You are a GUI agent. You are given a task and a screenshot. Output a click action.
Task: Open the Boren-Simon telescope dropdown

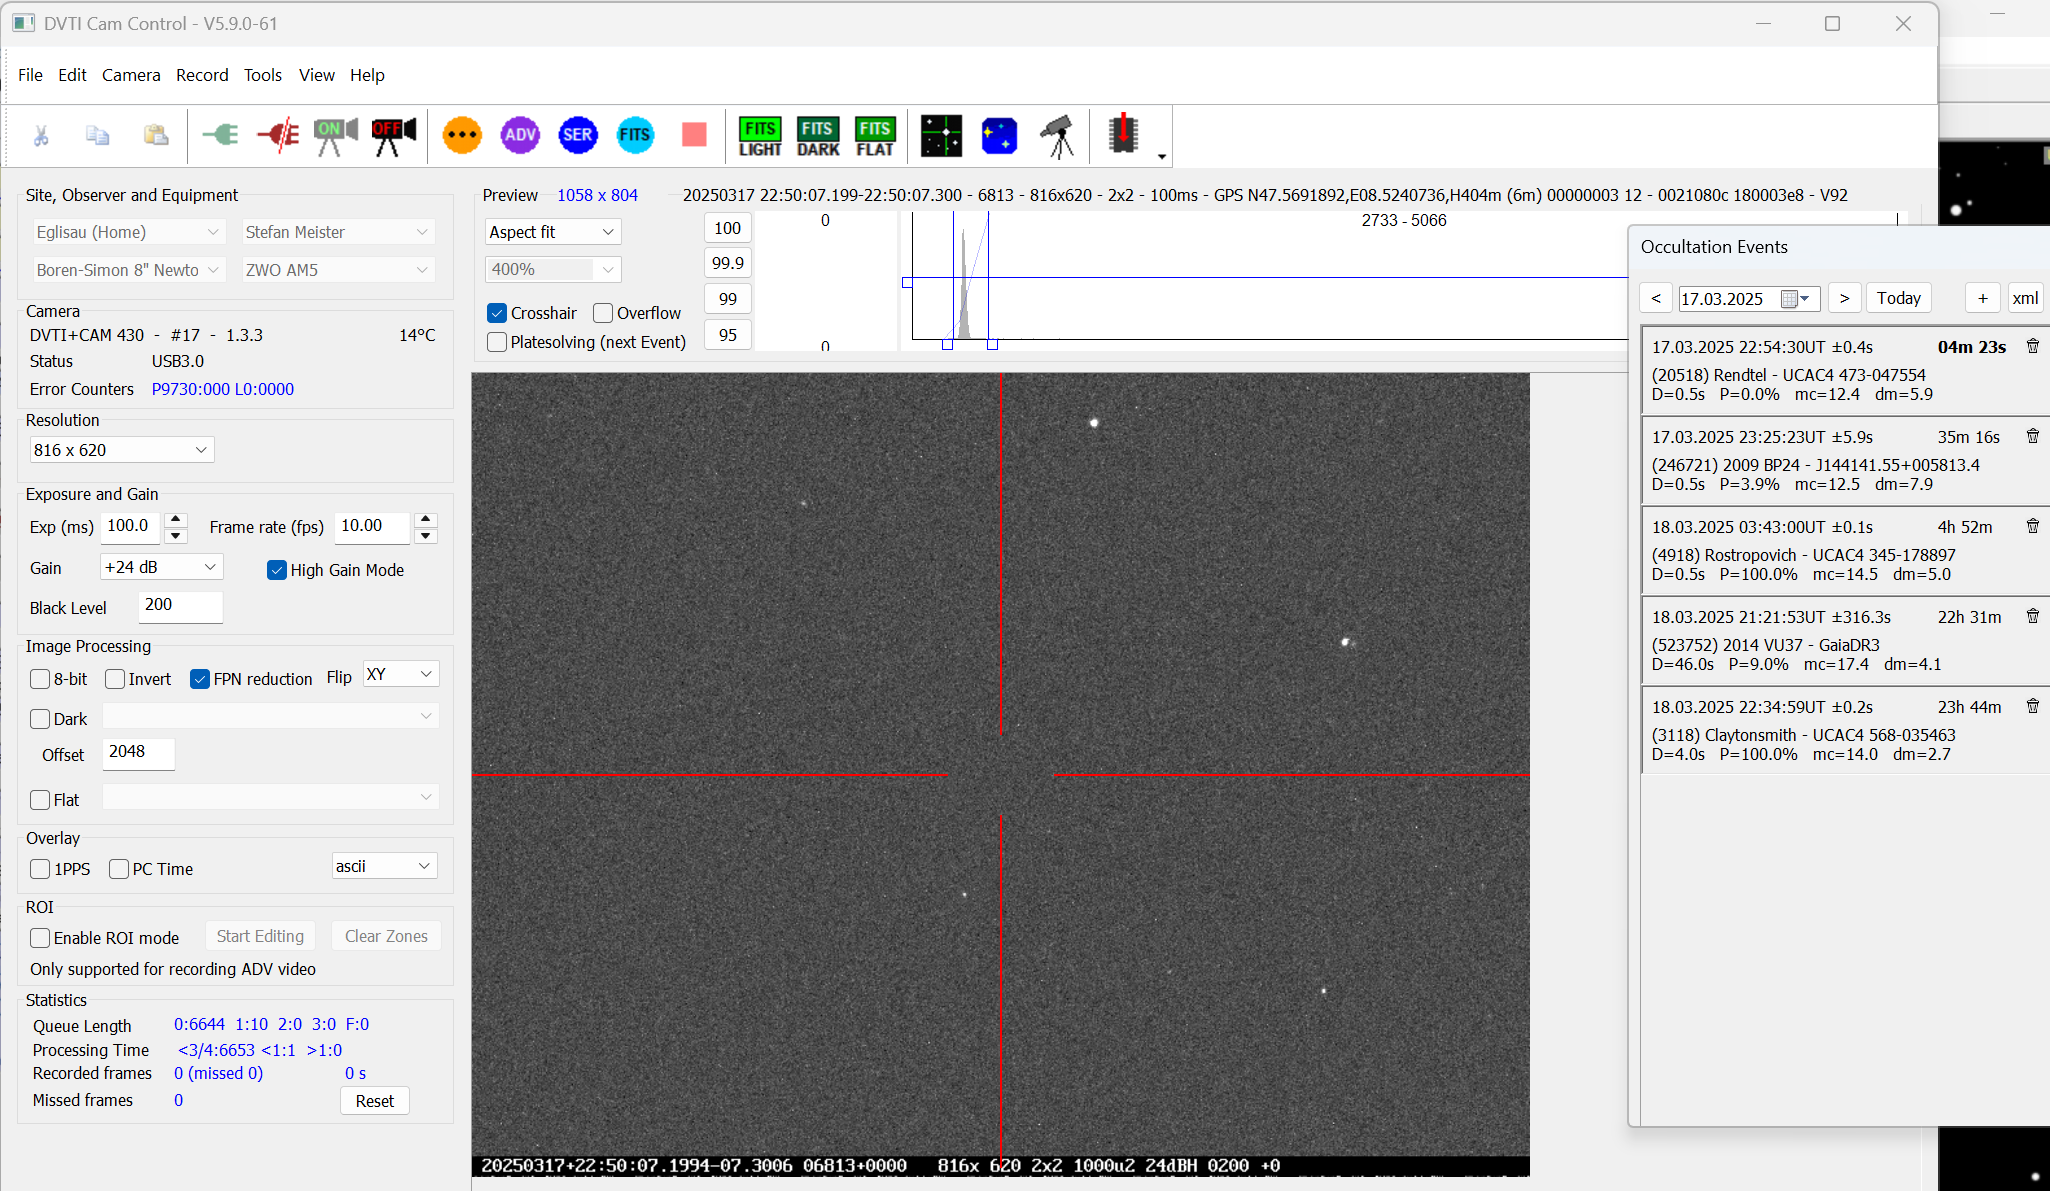pos(128,270)
